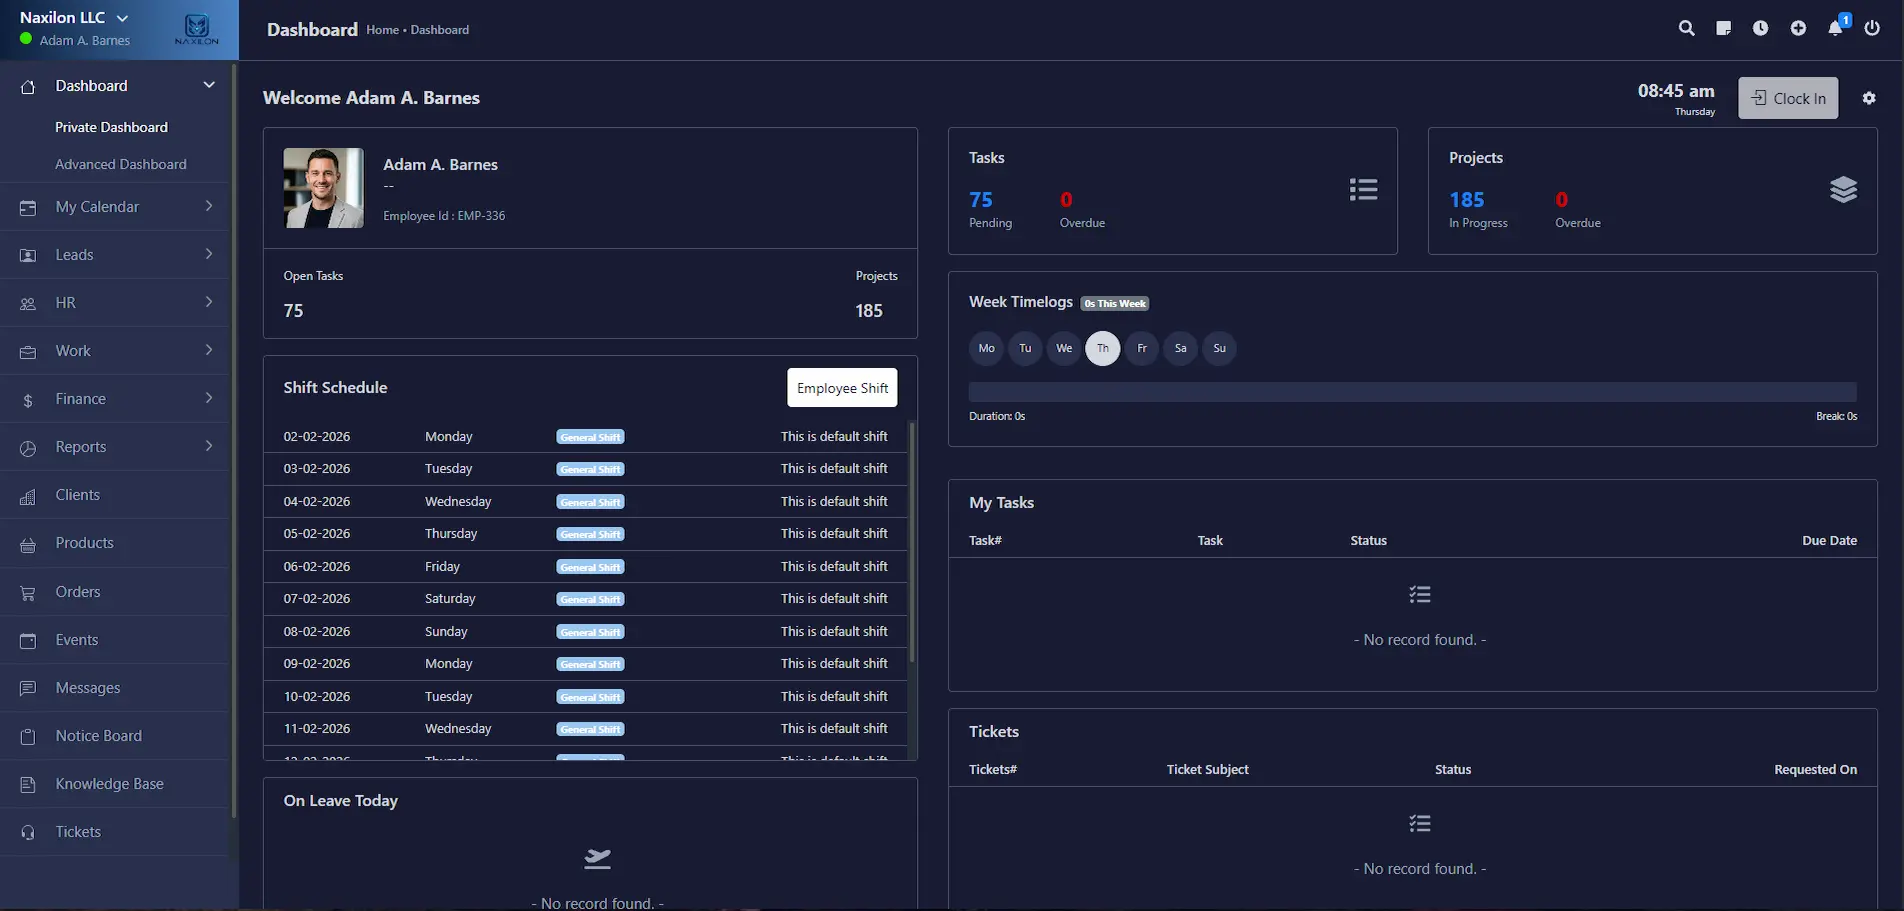The height and width of the screenshot is (911, 1904).
Task: Click the week timelog progress bar
Action: click(x=1412, y=392)
